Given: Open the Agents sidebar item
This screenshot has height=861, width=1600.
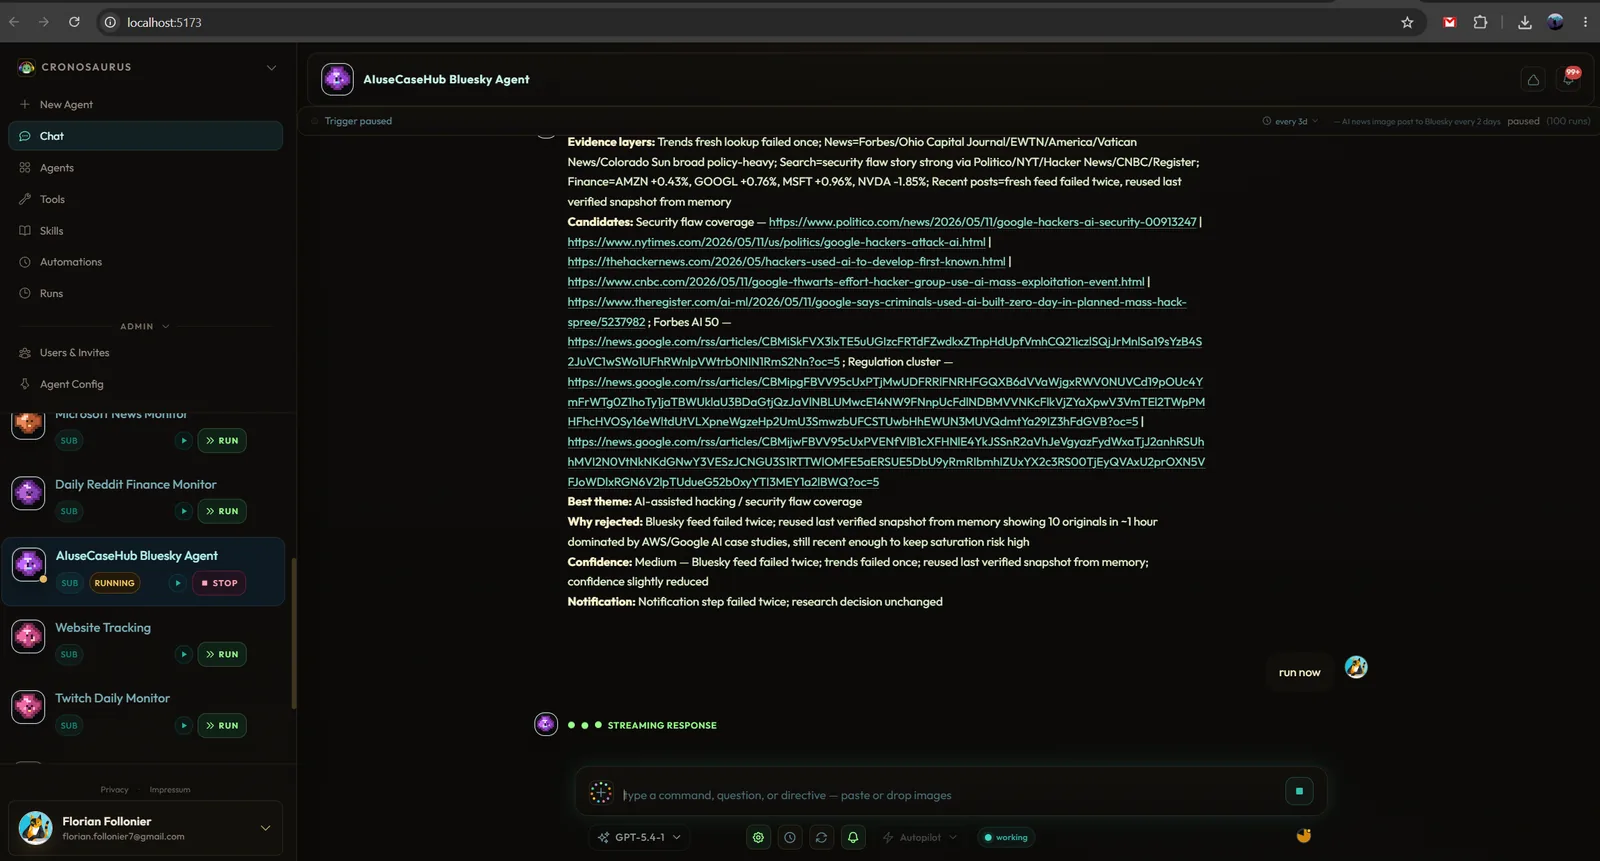Looking at the screenshot, I should tap(145, 168).
